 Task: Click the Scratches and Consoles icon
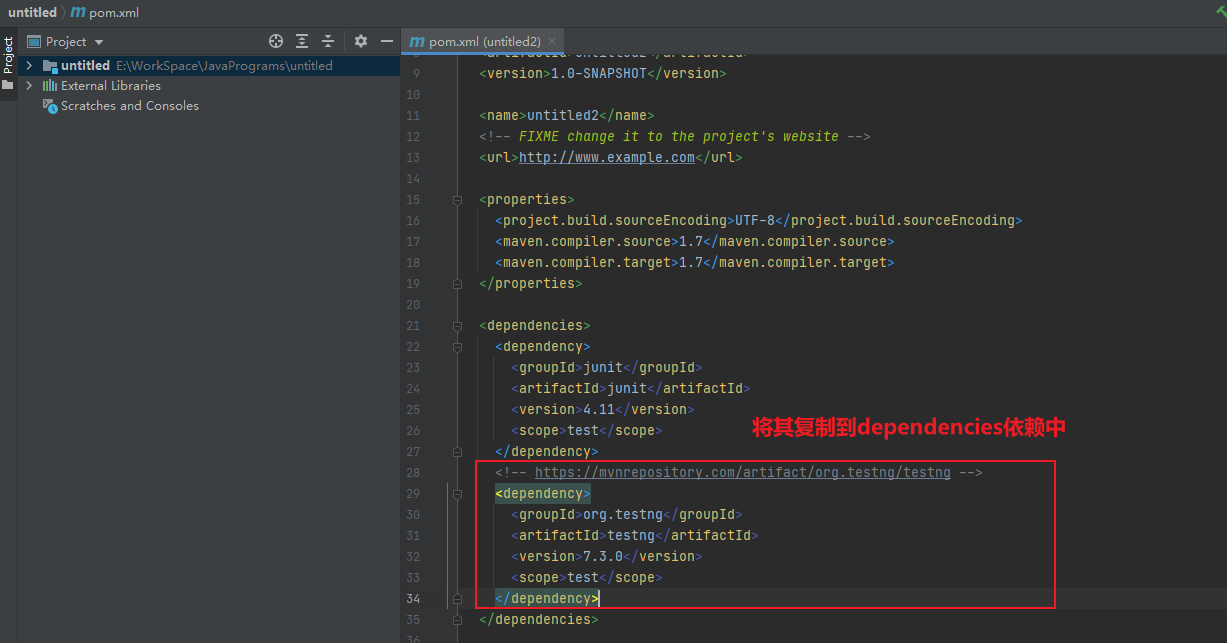pyautogui.click(x=50, y=105)
